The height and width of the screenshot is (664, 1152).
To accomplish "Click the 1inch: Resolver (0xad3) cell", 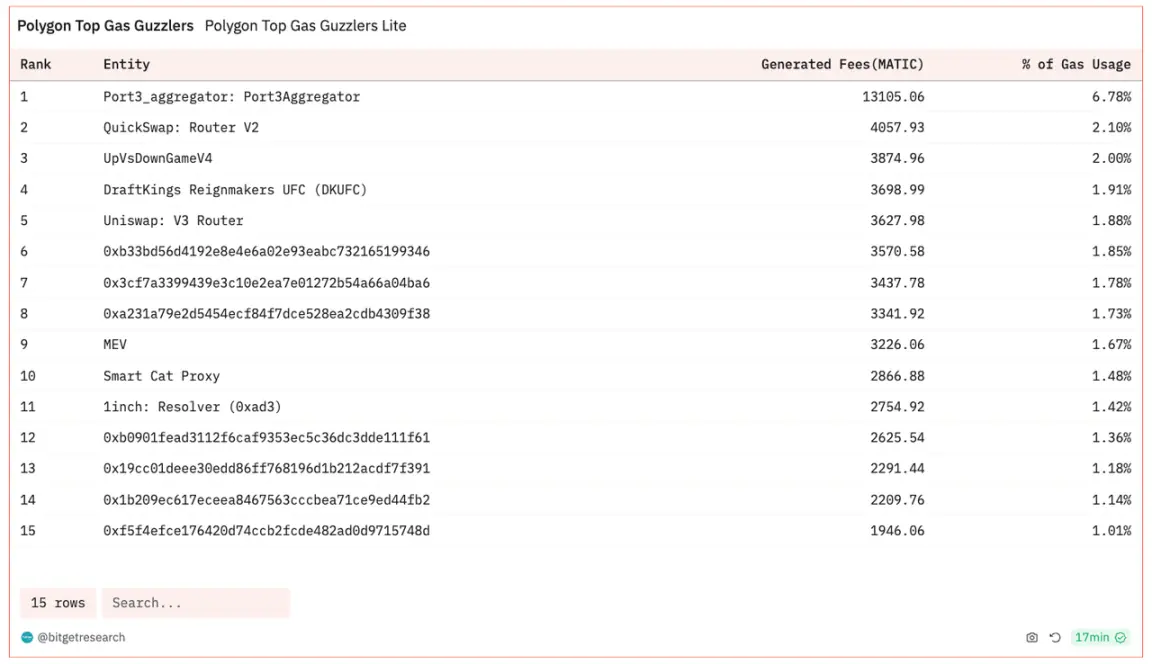I will click(x=192, y=407).
